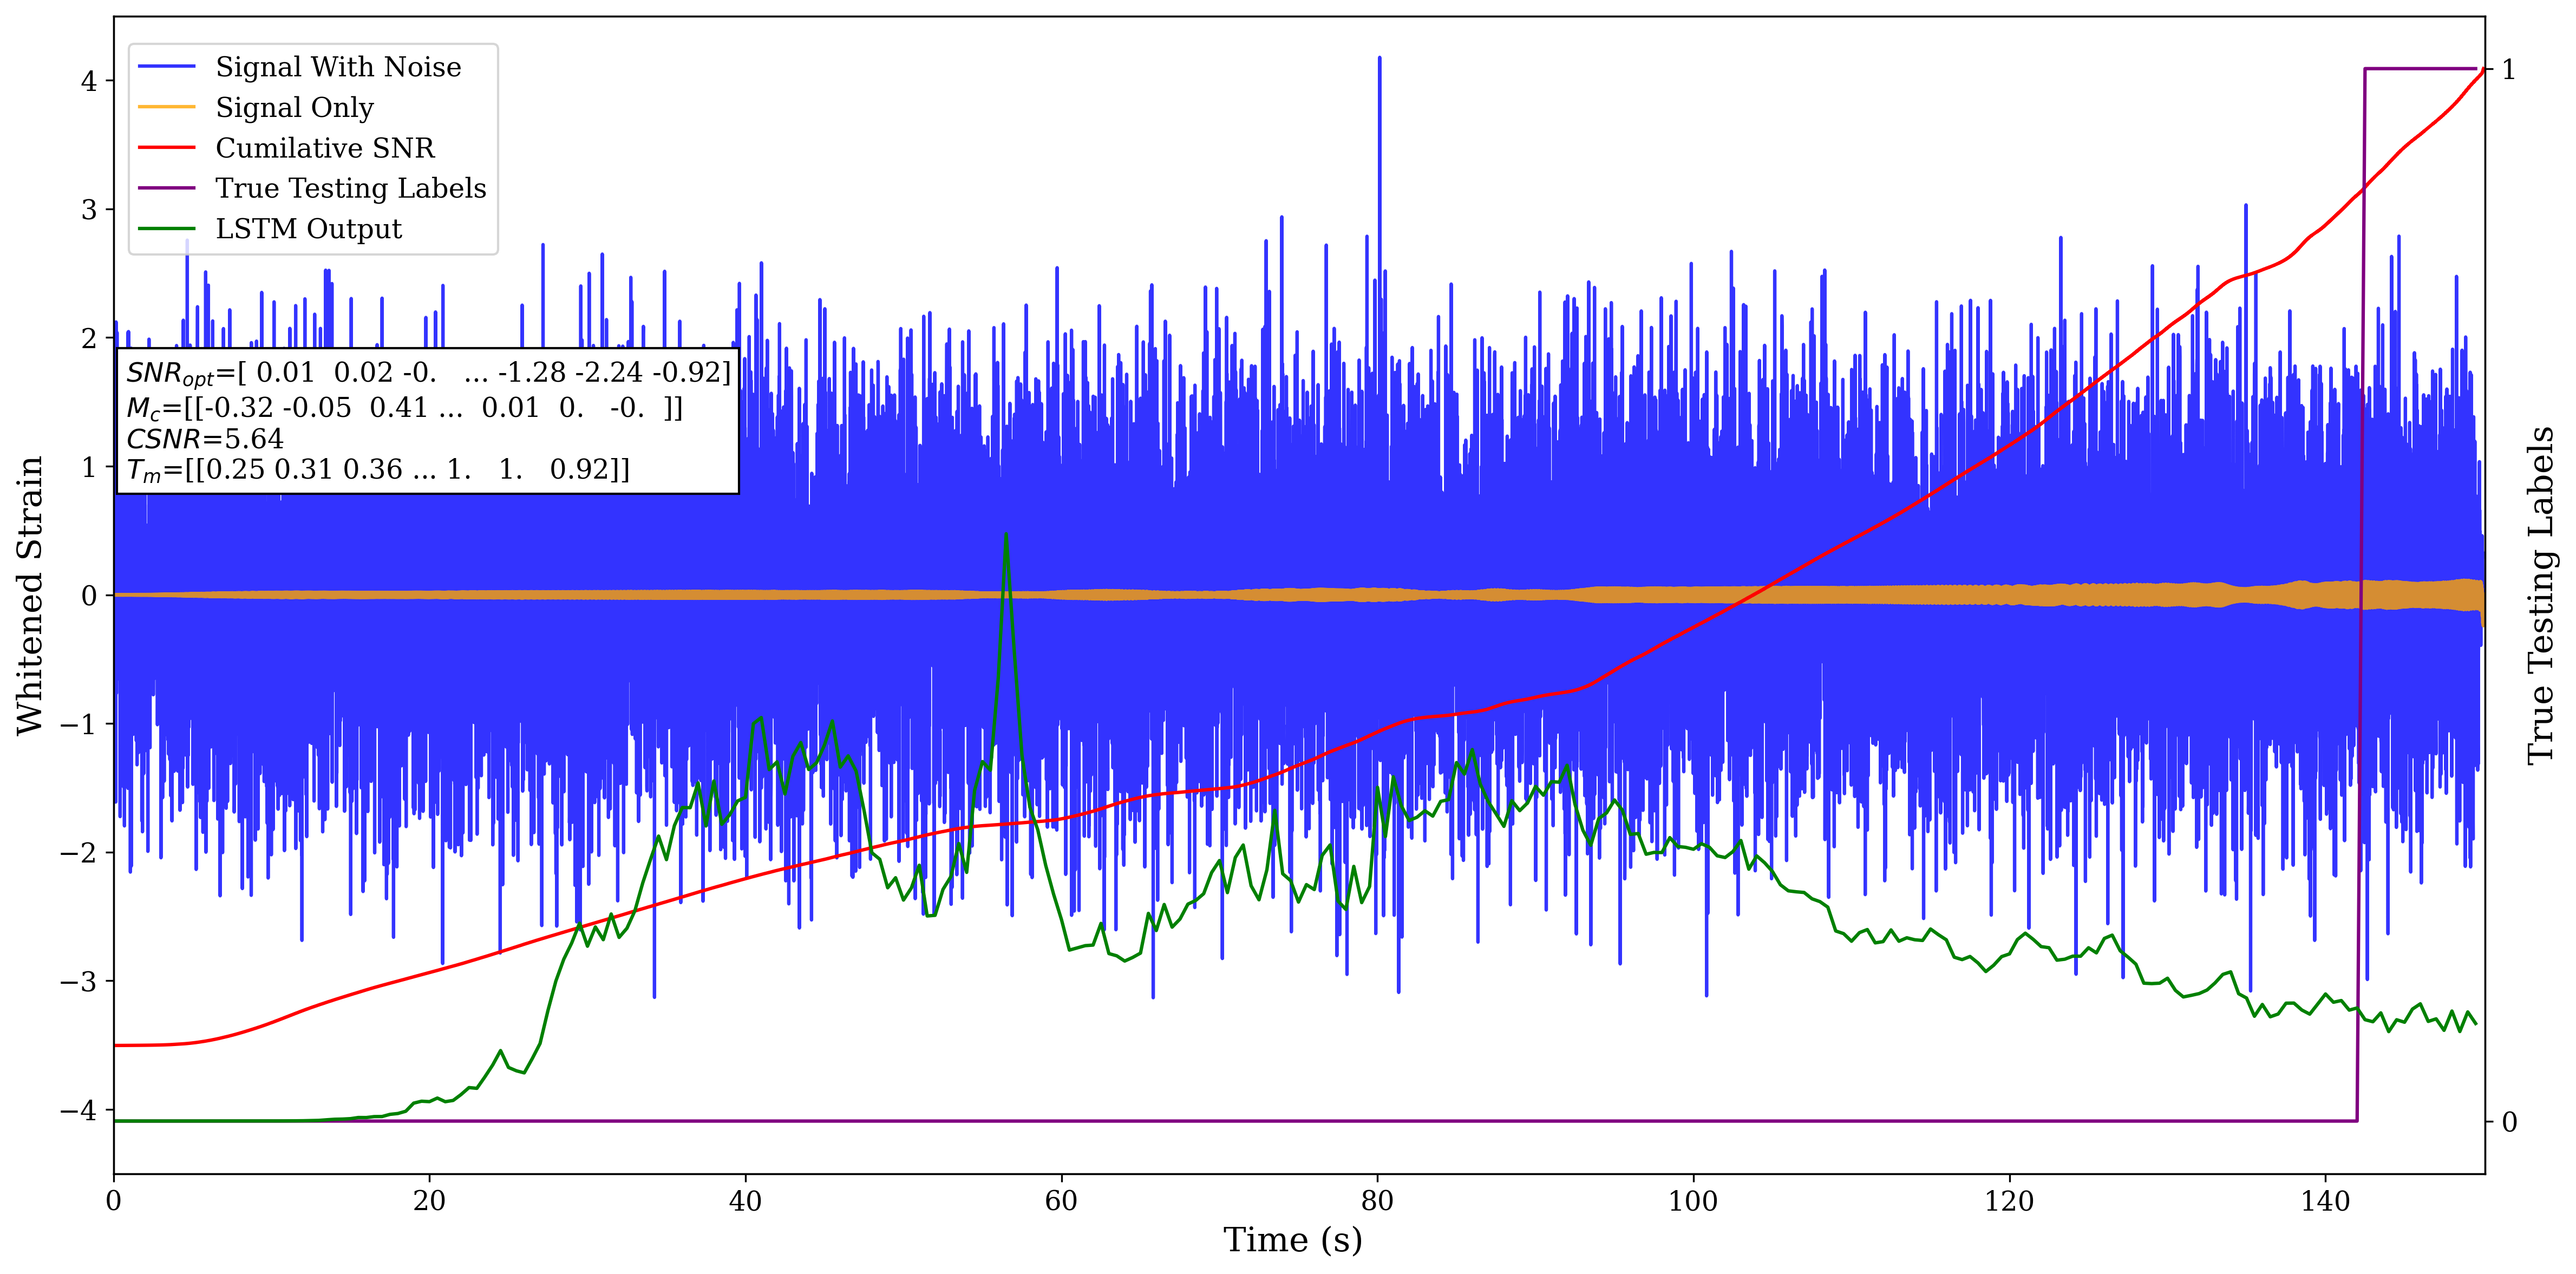
Task: Click the right axis tick label 1
Action: (x=2508, y=69)
